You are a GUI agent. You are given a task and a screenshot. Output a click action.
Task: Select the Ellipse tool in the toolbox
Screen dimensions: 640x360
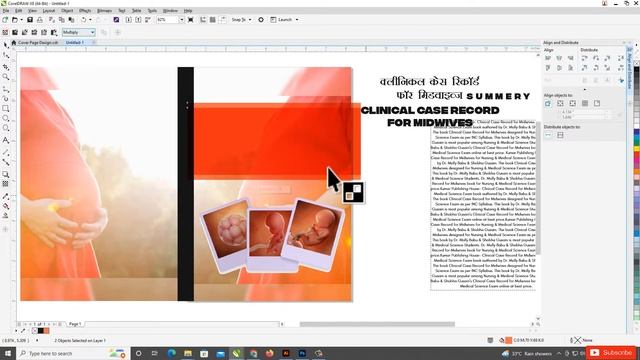click(x=6, y=118)
